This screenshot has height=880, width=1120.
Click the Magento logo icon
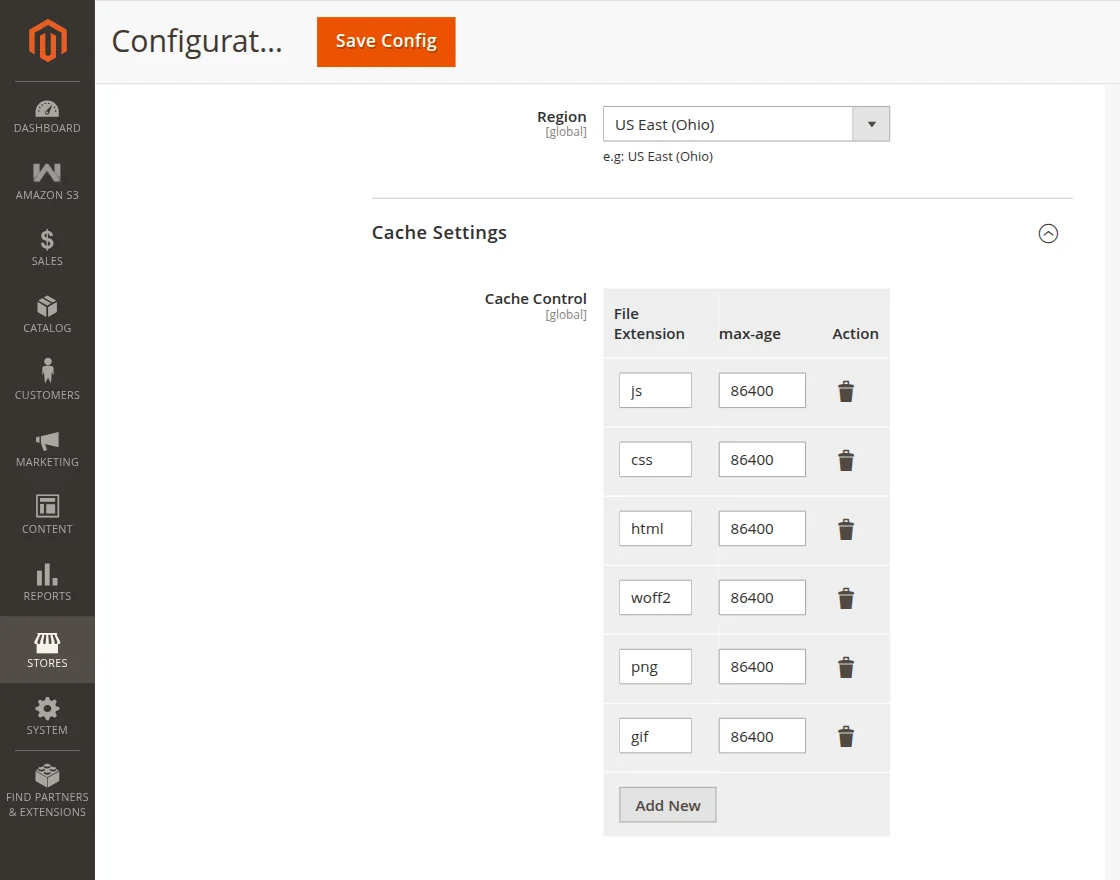pyautogui.click(x=47, y=41)
